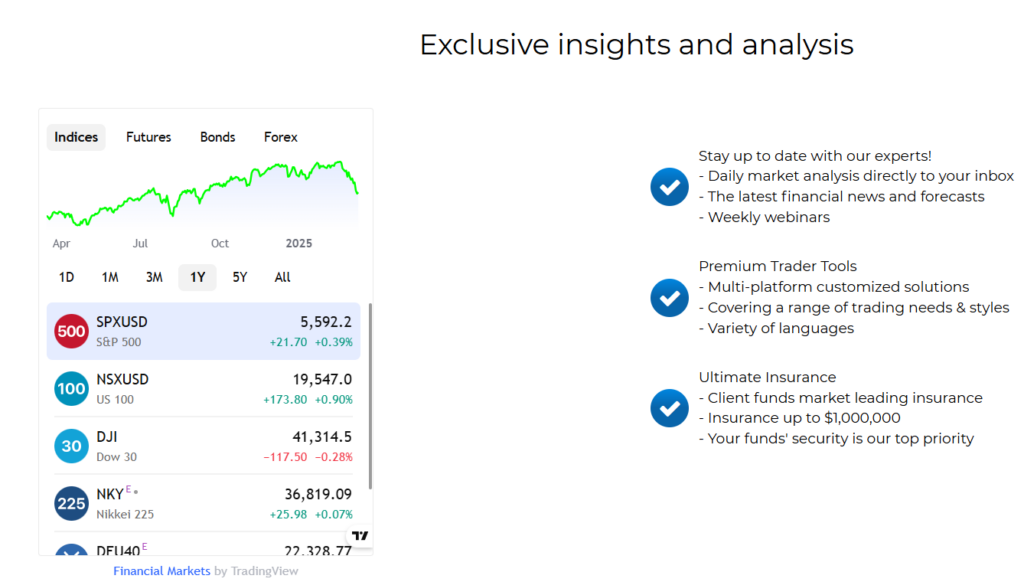Click the checkmark beside Ultimate Insurance
Viewport: 1024px width, 582px height.
click(669, 407)
